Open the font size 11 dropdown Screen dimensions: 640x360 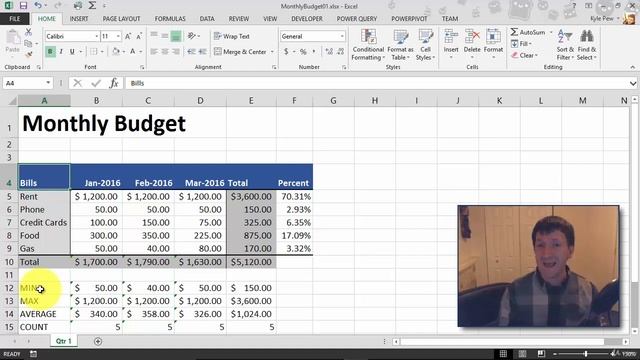tap(118, 36)
